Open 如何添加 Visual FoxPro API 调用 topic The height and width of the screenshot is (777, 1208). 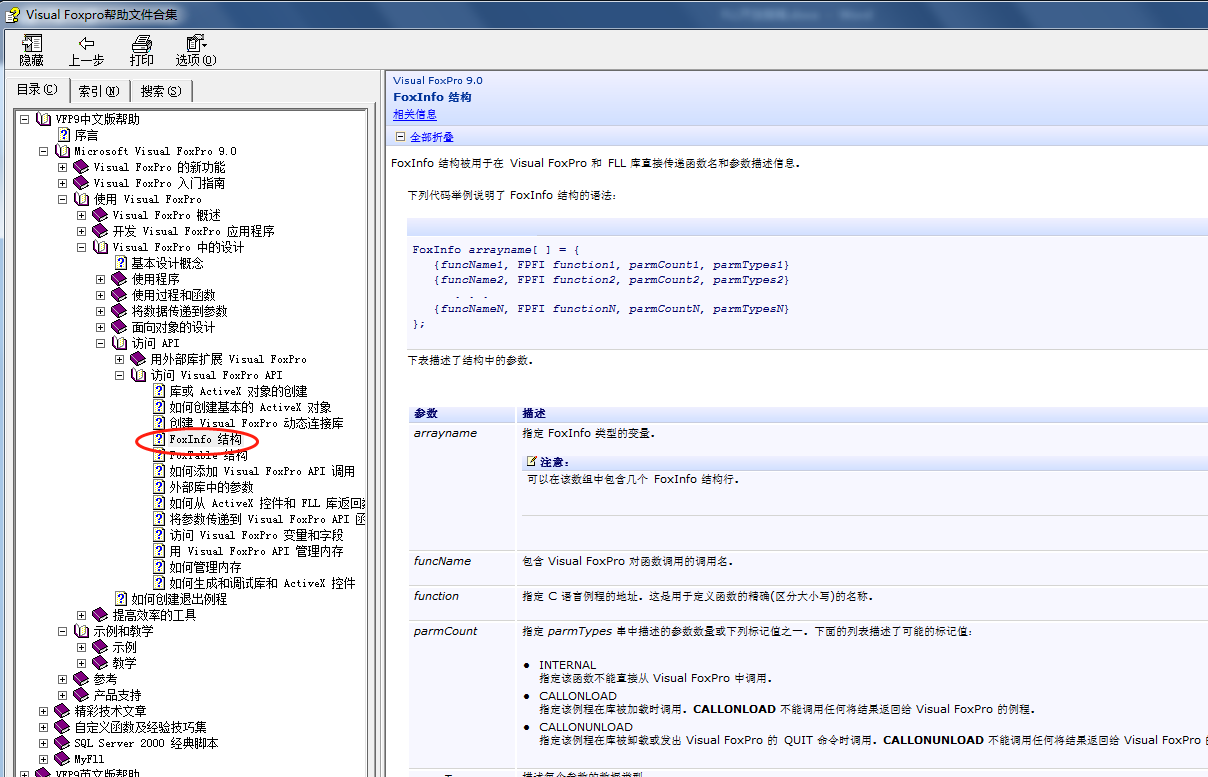click(x=262, y=471)
